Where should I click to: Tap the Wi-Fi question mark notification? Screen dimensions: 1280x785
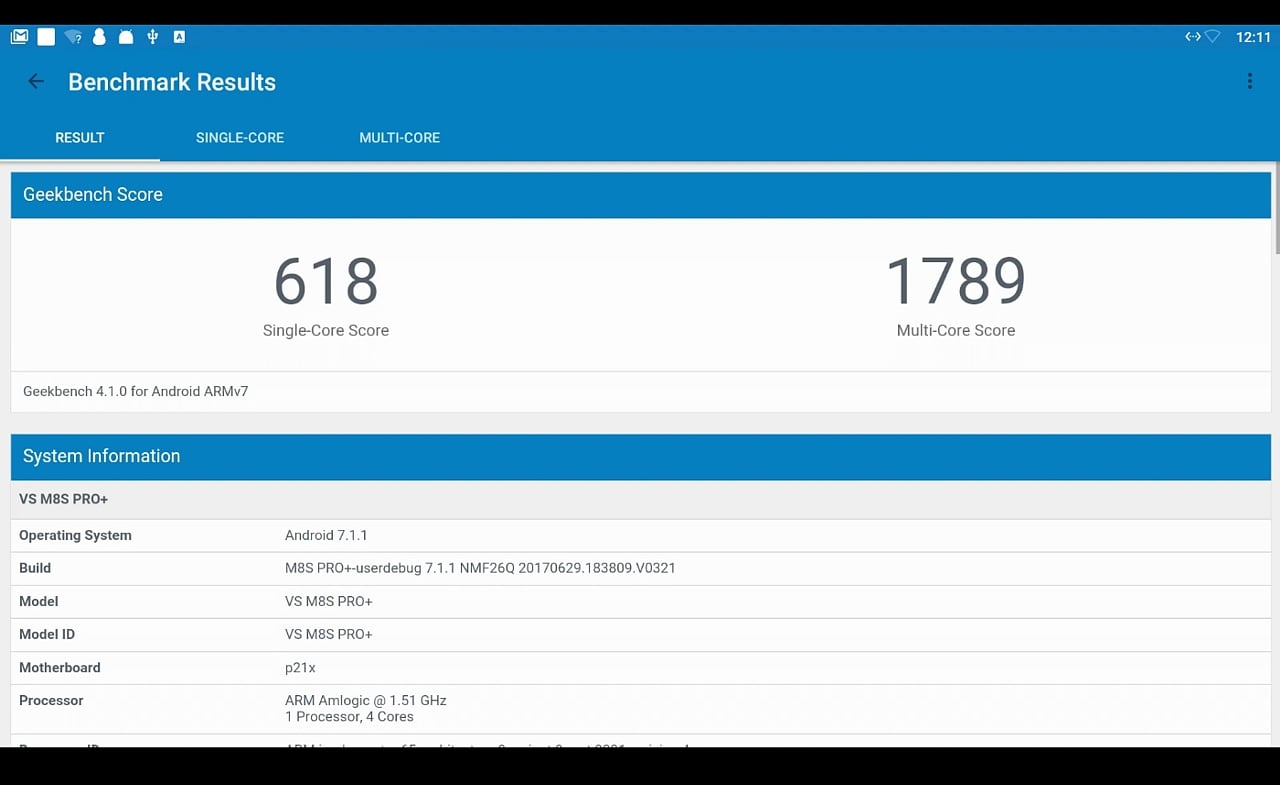[x=73, y=37]
